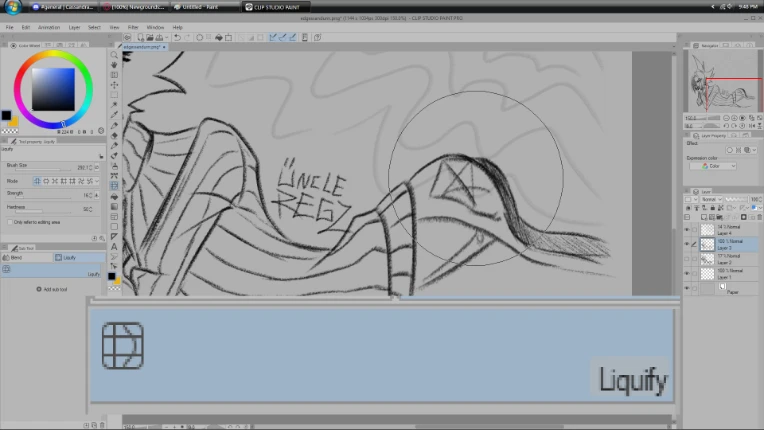The height and width of the screenshot is (430, 764).
Task: Select the Text tool
Action: pos(114,246)
